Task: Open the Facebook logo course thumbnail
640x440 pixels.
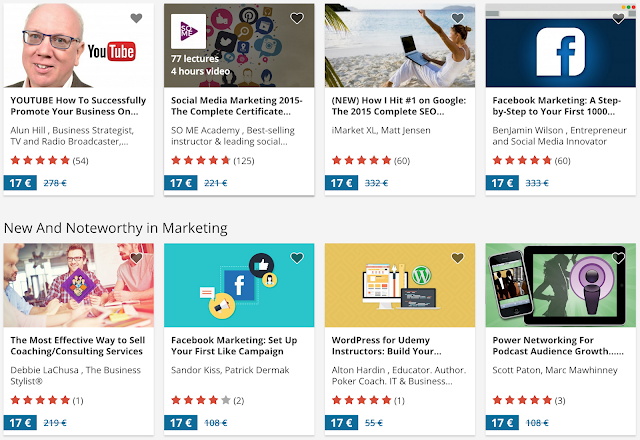Action: 561,45
